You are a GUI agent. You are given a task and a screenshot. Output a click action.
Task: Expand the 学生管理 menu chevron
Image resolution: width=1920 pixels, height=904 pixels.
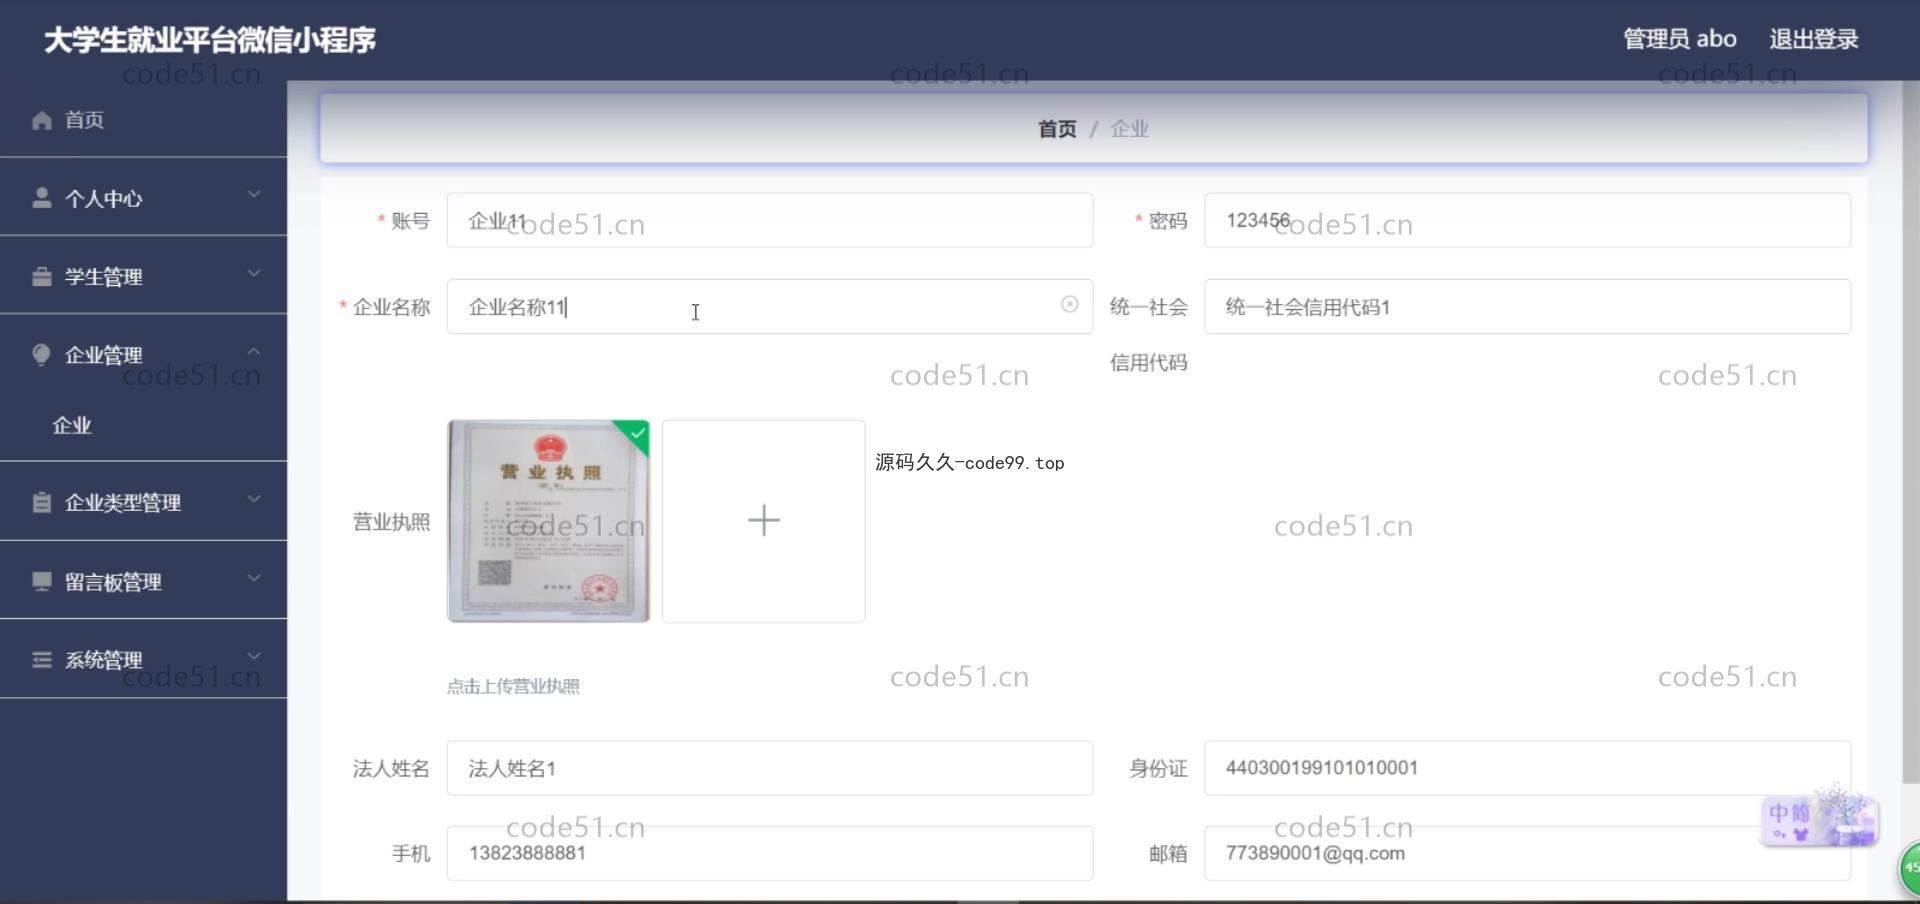[253, 273]
